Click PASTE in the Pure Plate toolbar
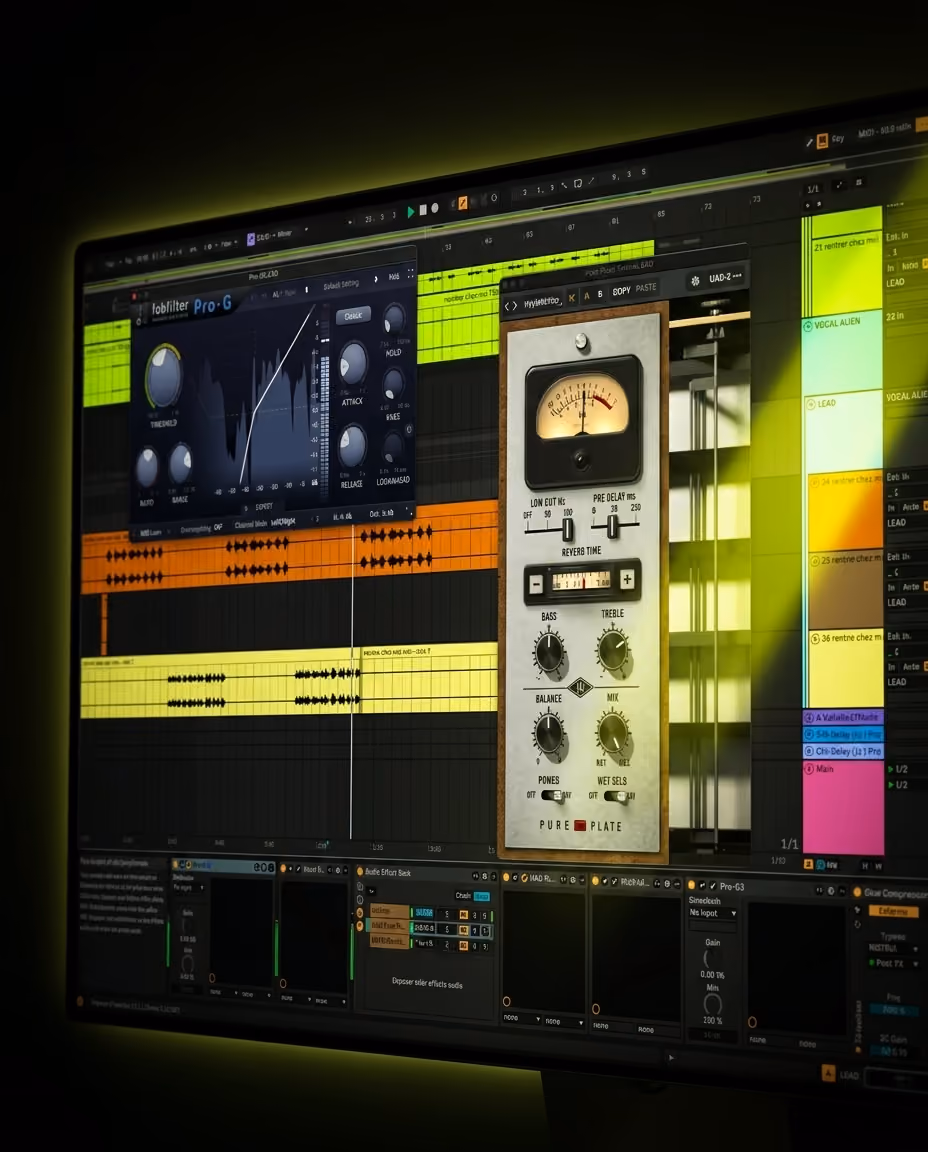 646,288
